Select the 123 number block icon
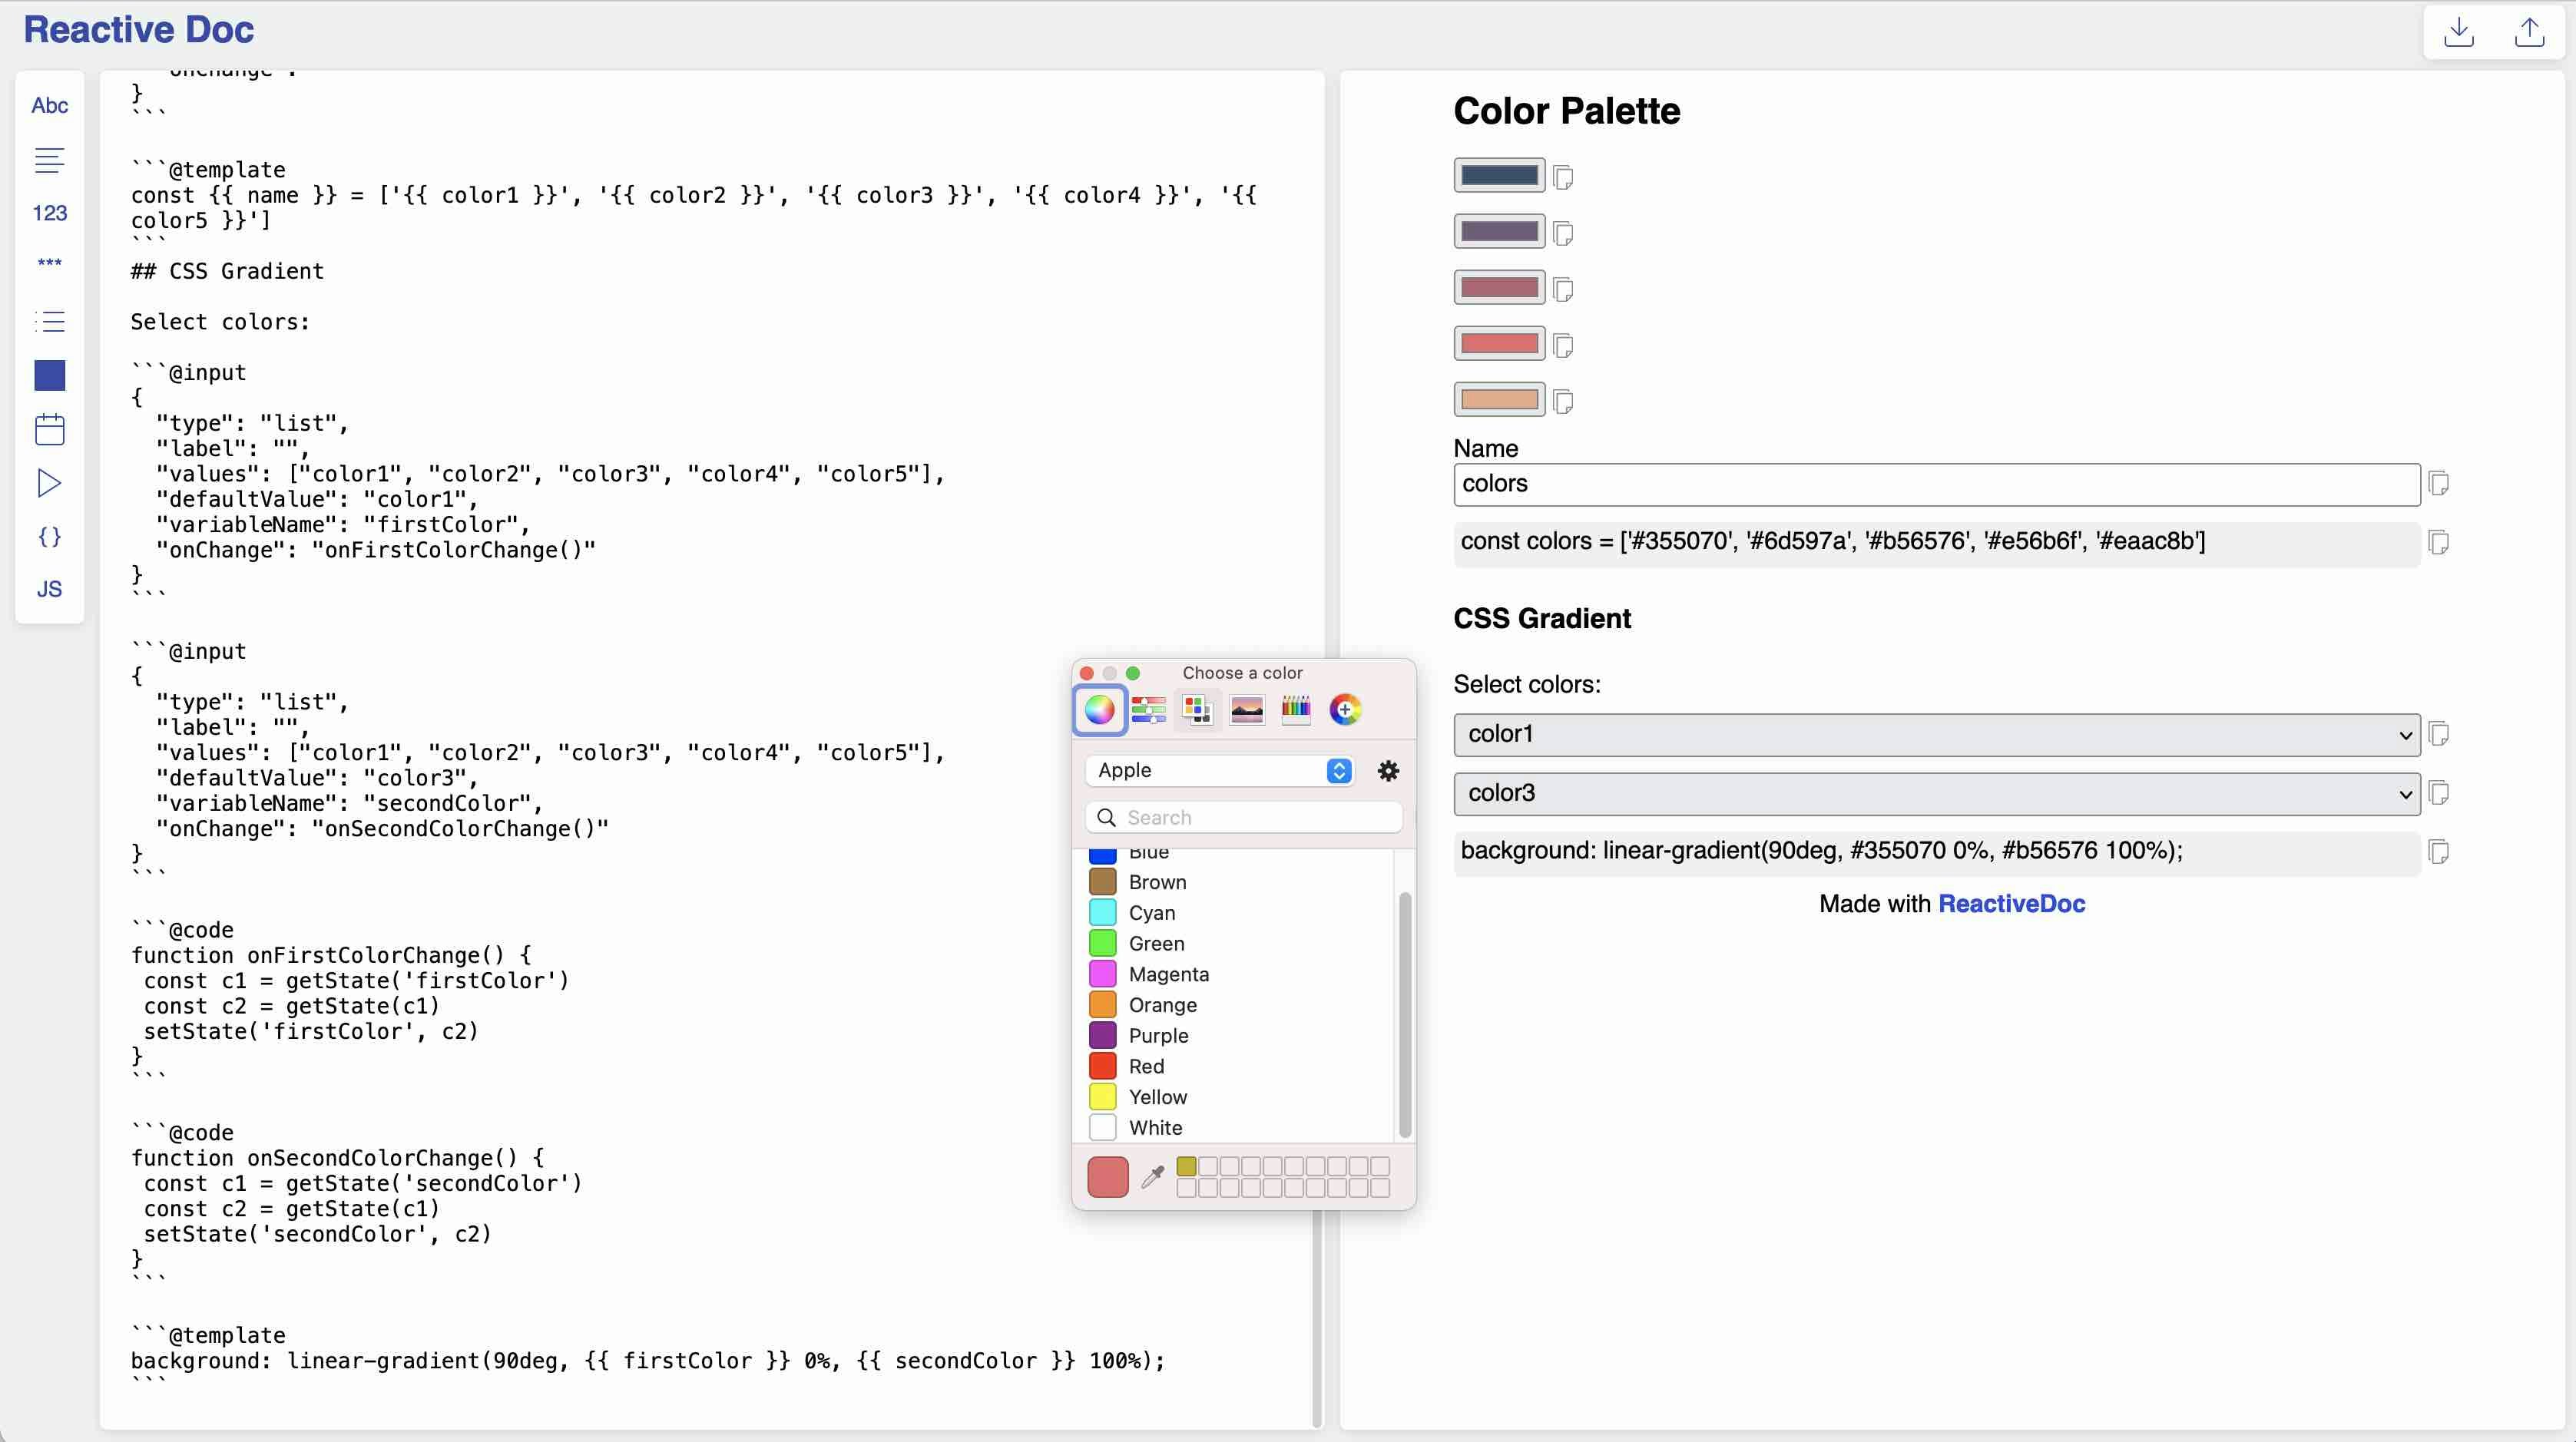The image size is (2576, 1442). pos(49,212)
